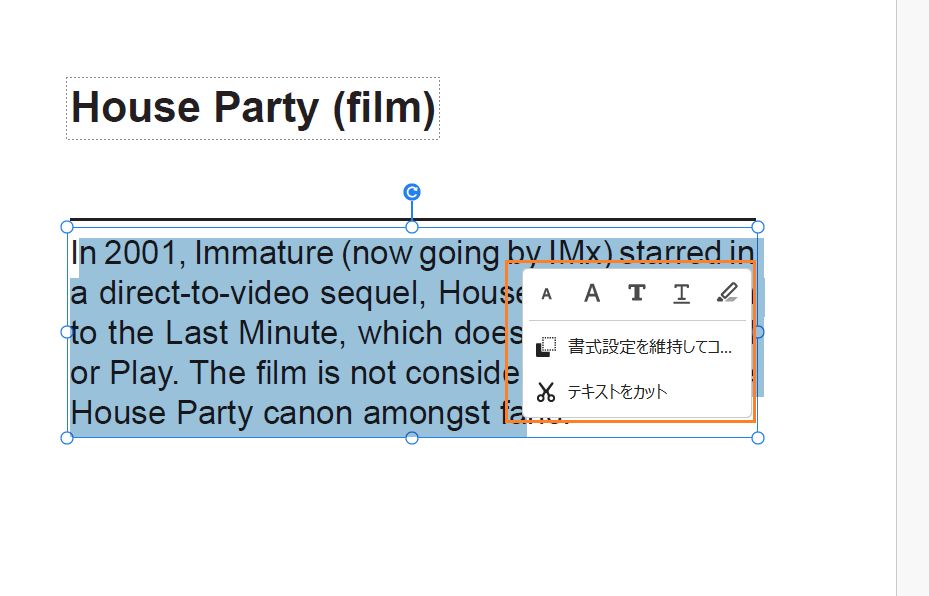Click the top-right resize handle of text box

pyautogui.click(x=758, y=227)
